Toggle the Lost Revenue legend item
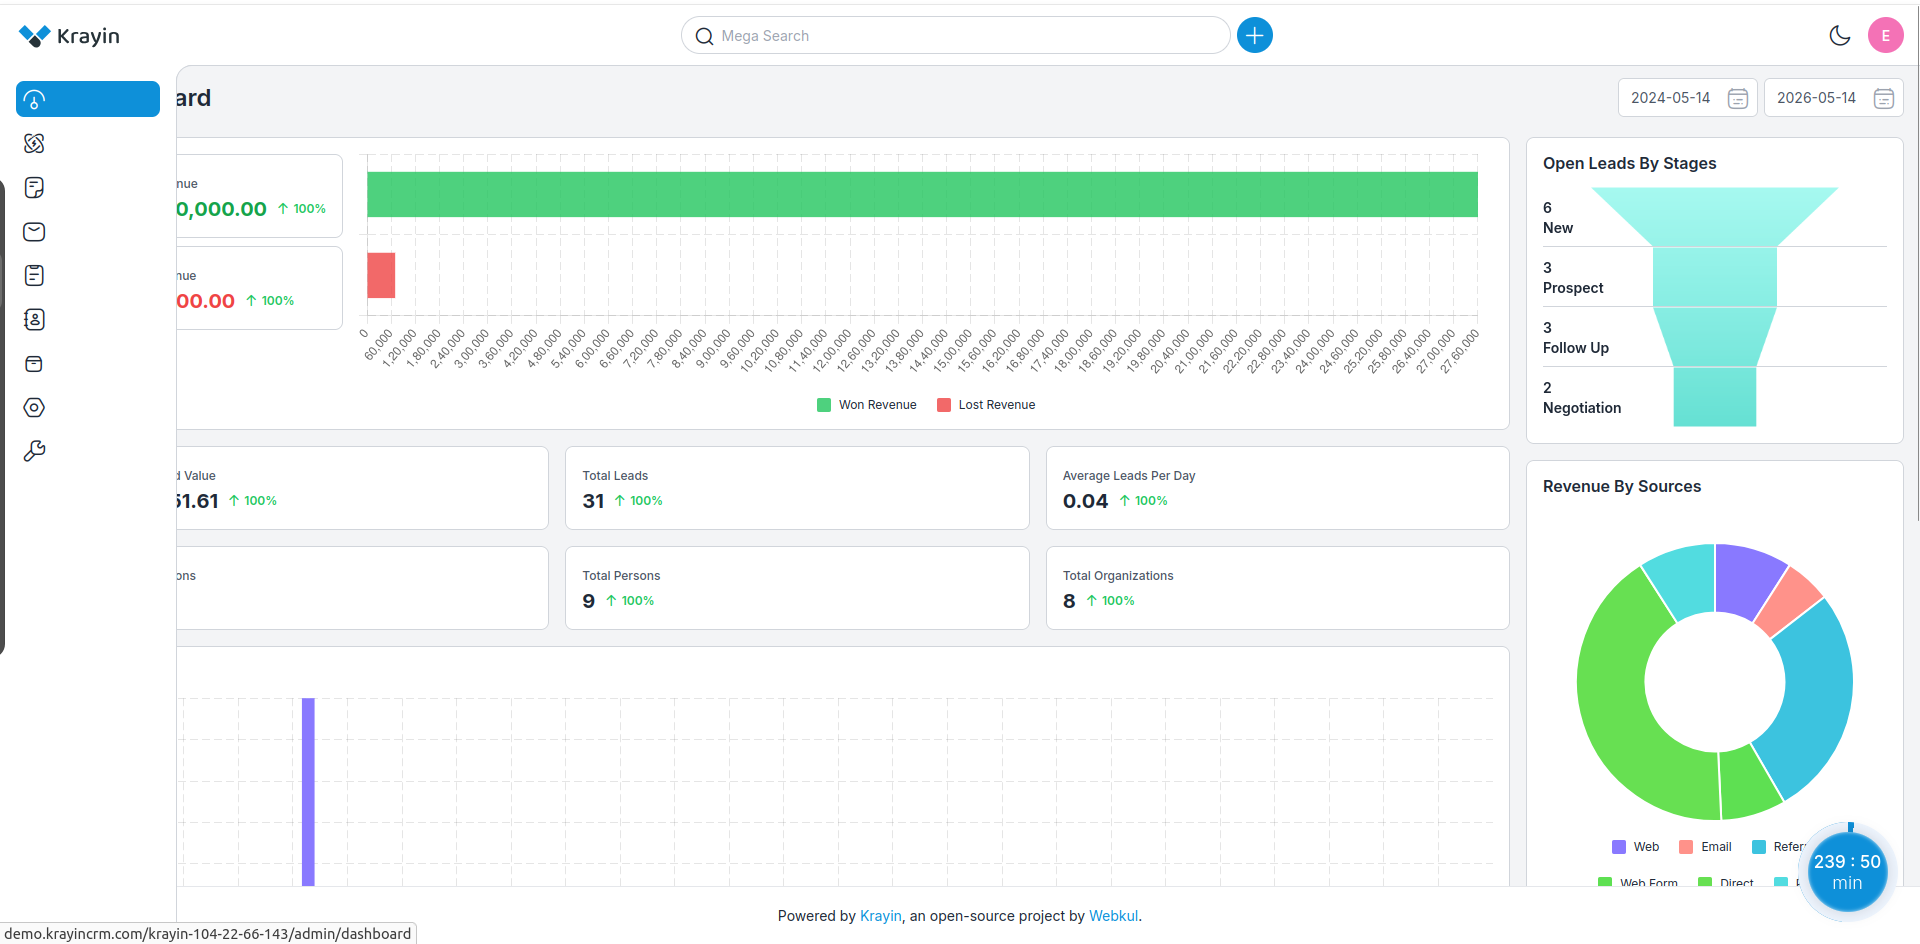The height and width of the screenshot is (944, 1920). pos(986,405)
